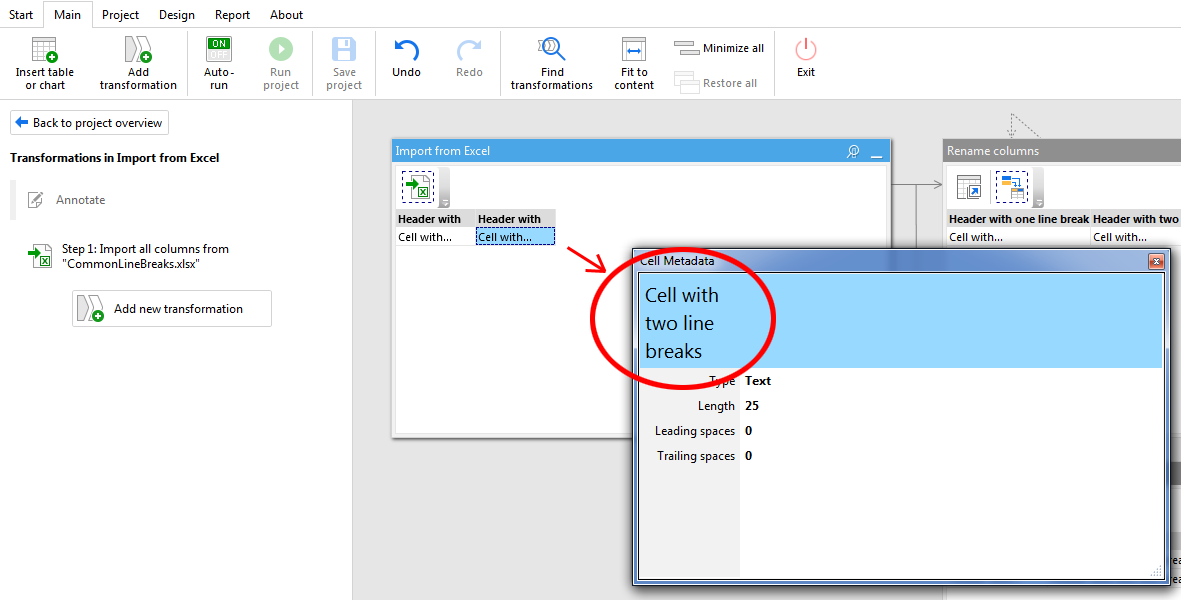Click the Leading spaces value
1181x600 pixels.
749,431
